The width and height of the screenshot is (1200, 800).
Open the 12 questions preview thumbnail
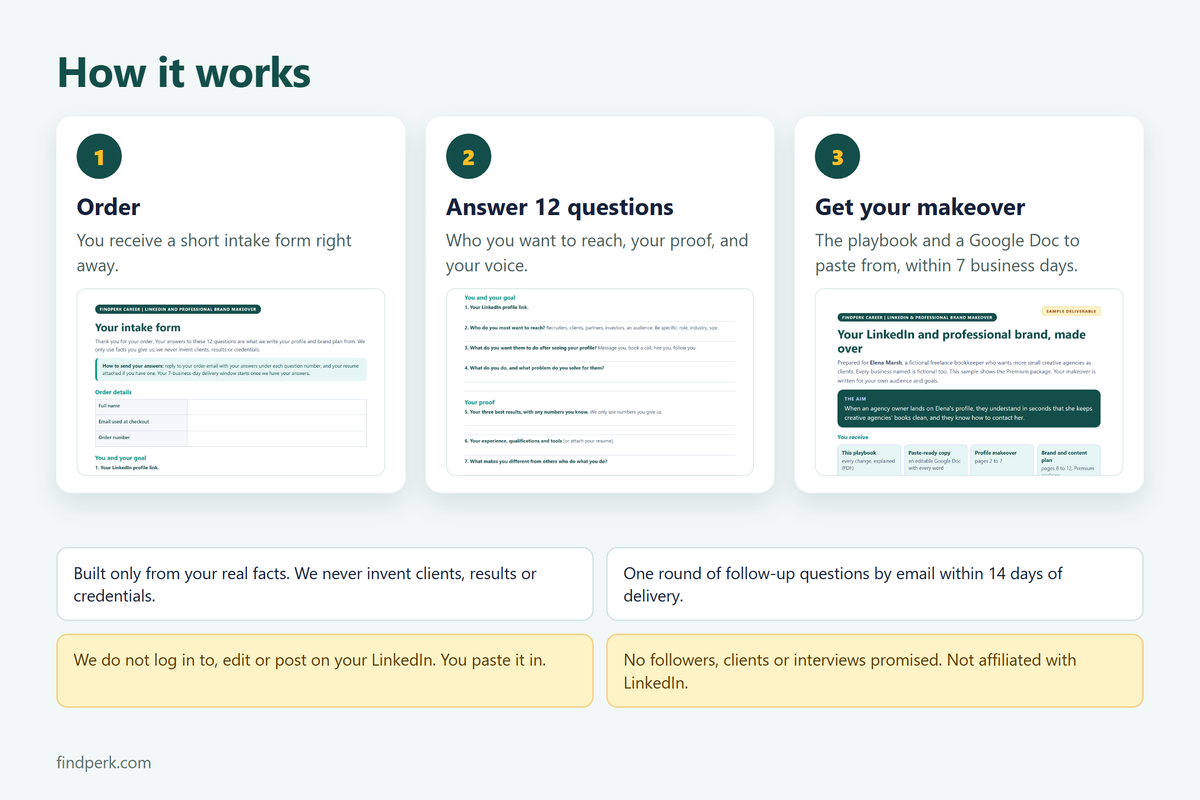tap(600, 382)
